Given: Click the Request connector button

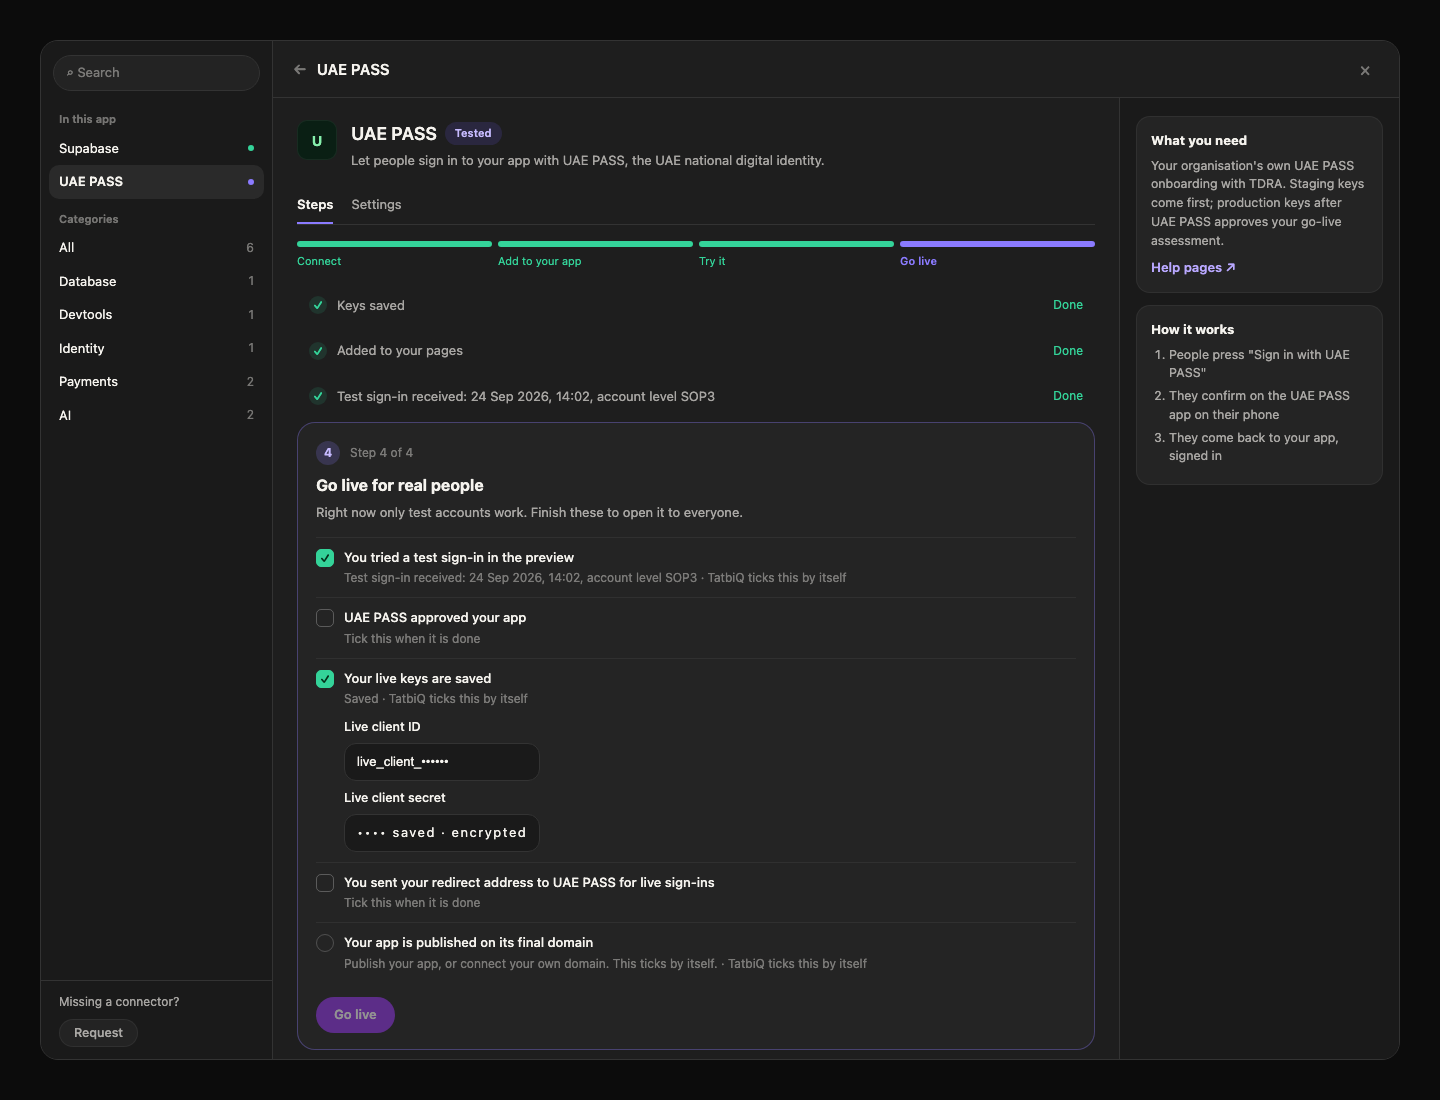Looking at the screenshot, I should pos(98,1033).
